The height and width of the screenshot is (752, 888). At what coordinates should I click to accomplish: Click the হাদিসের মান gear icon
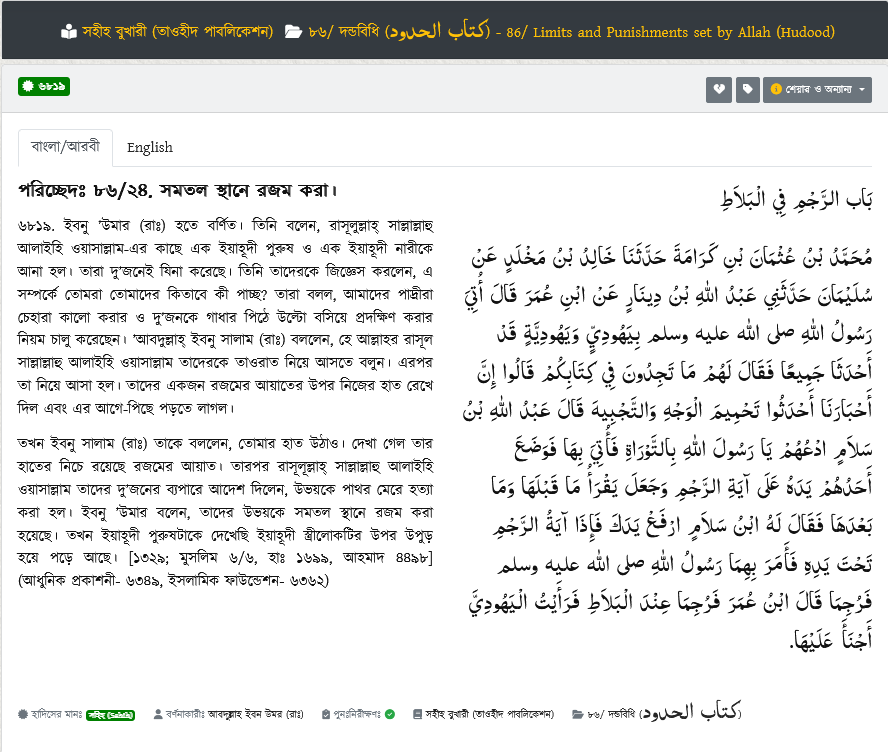(23, 714)
